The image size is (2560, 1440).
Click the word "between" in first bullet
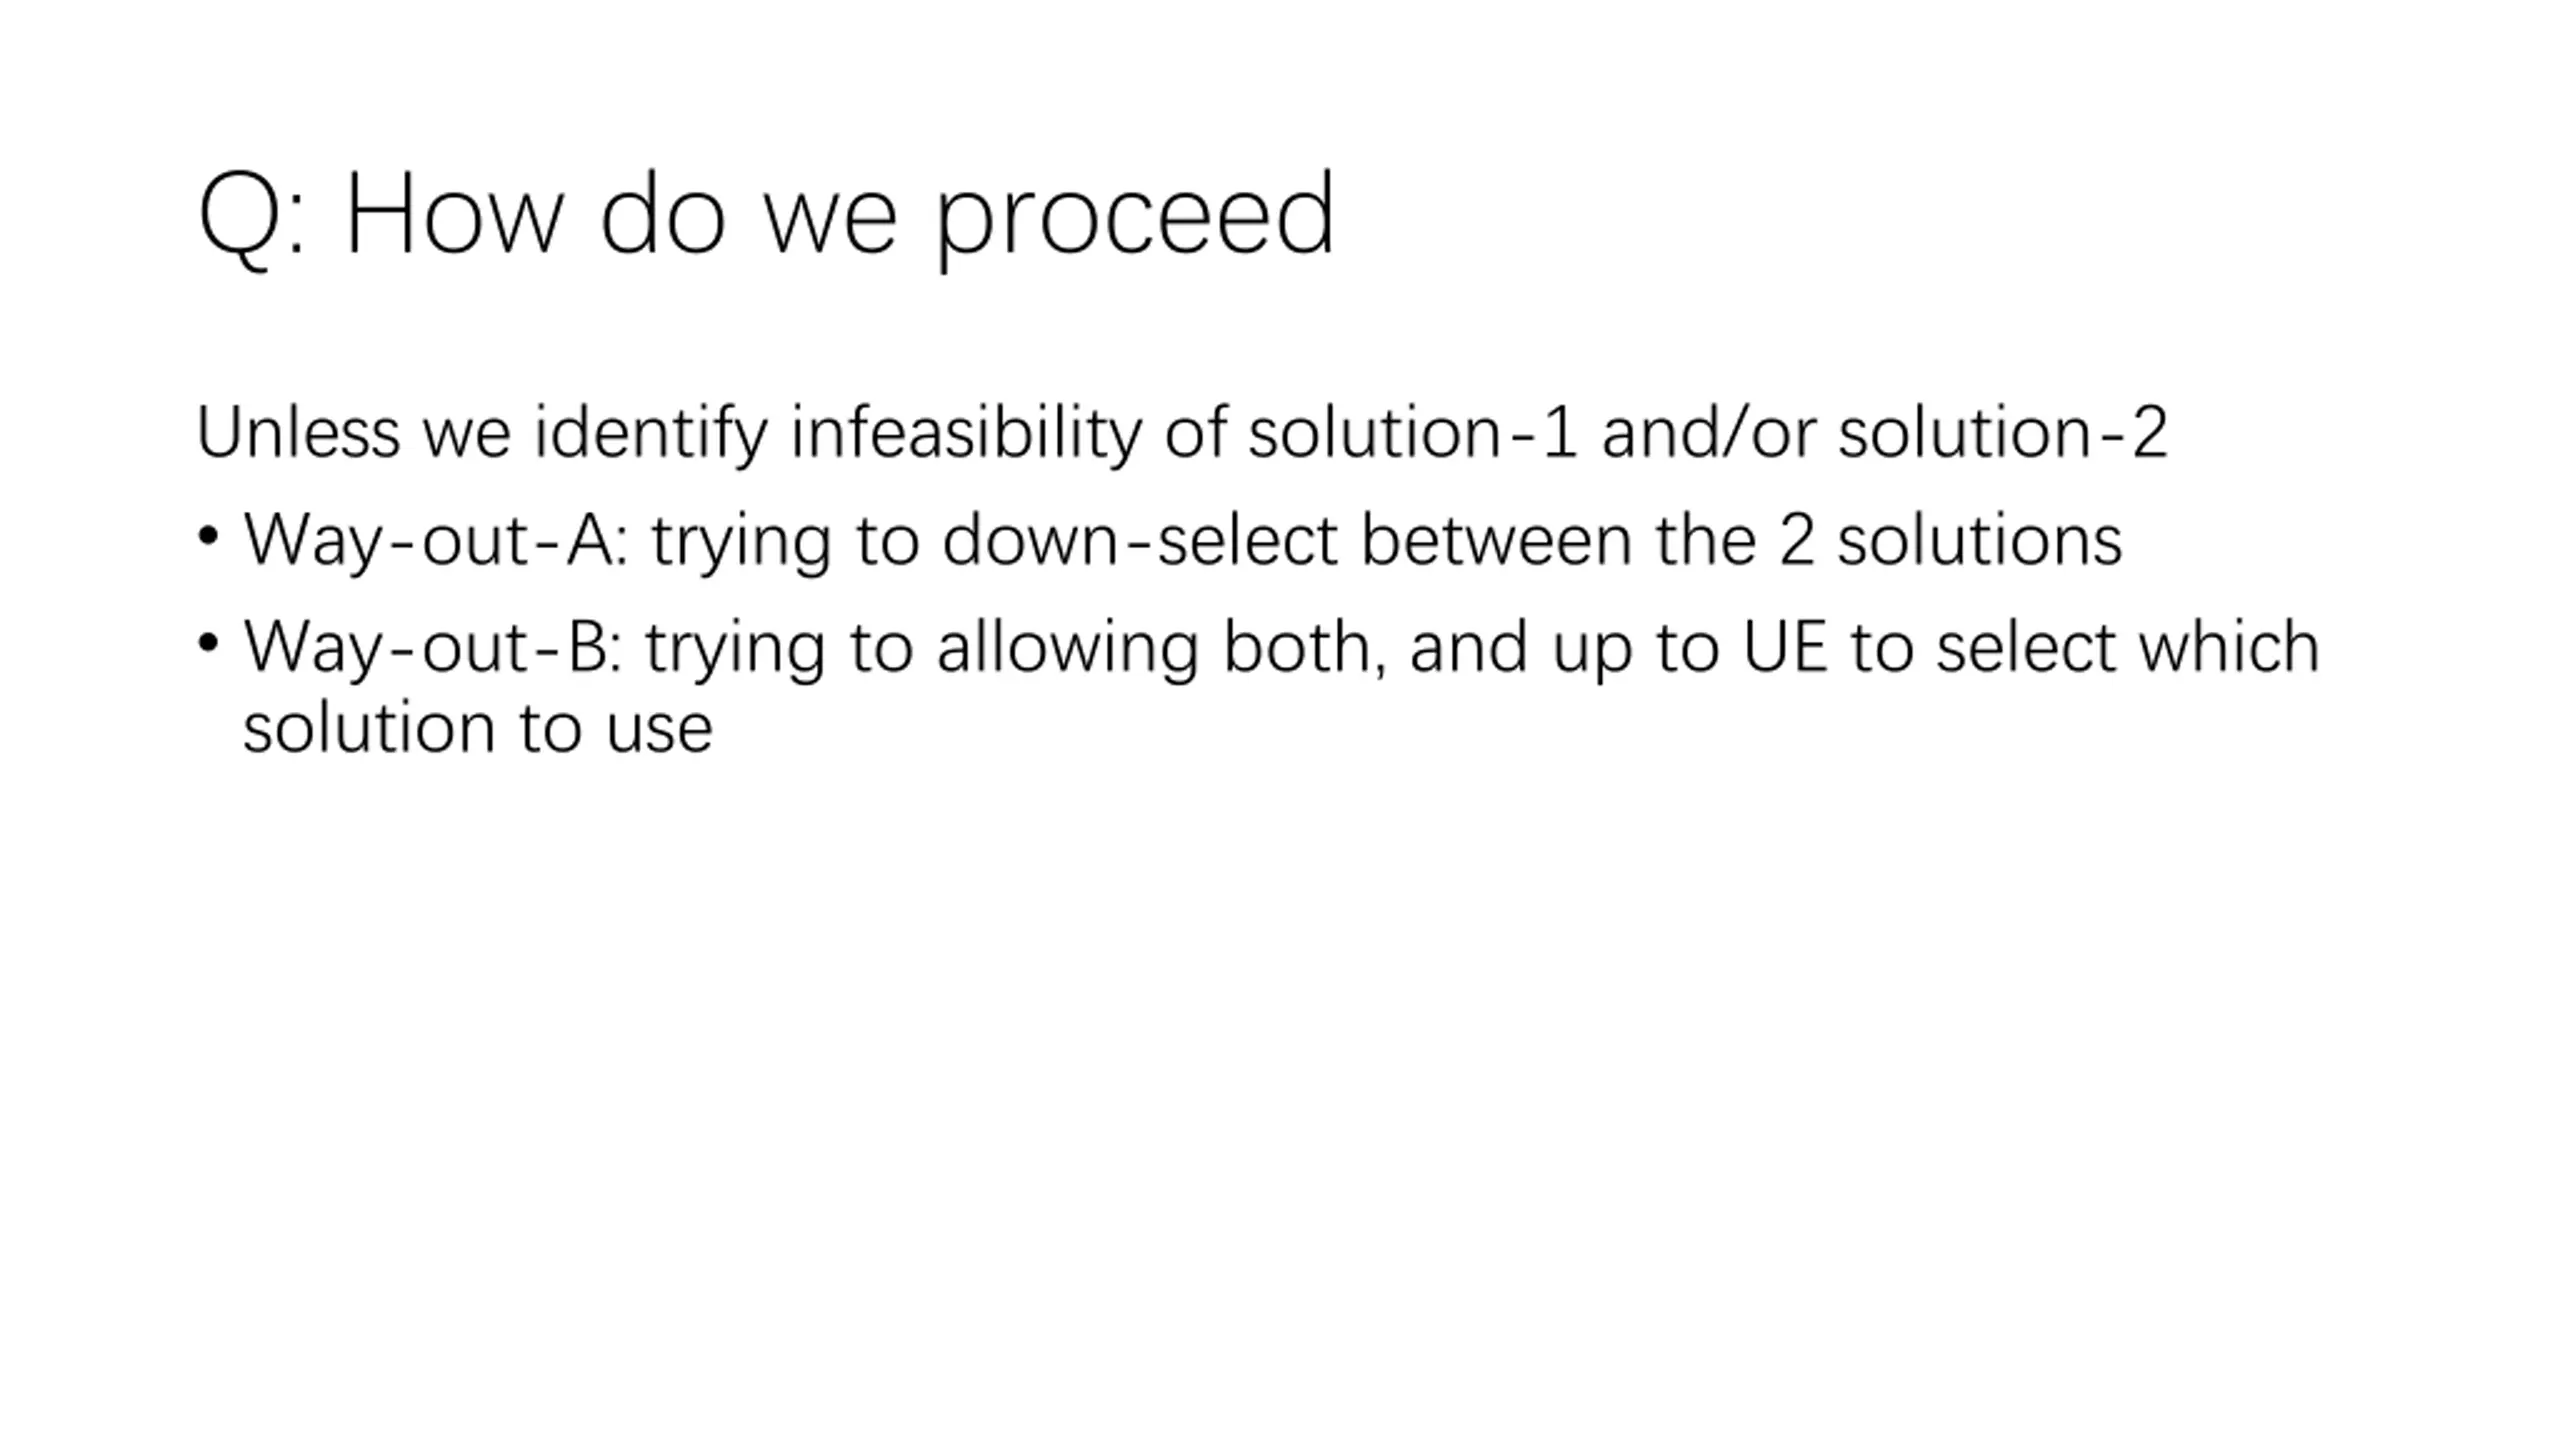pos(1496,540)
